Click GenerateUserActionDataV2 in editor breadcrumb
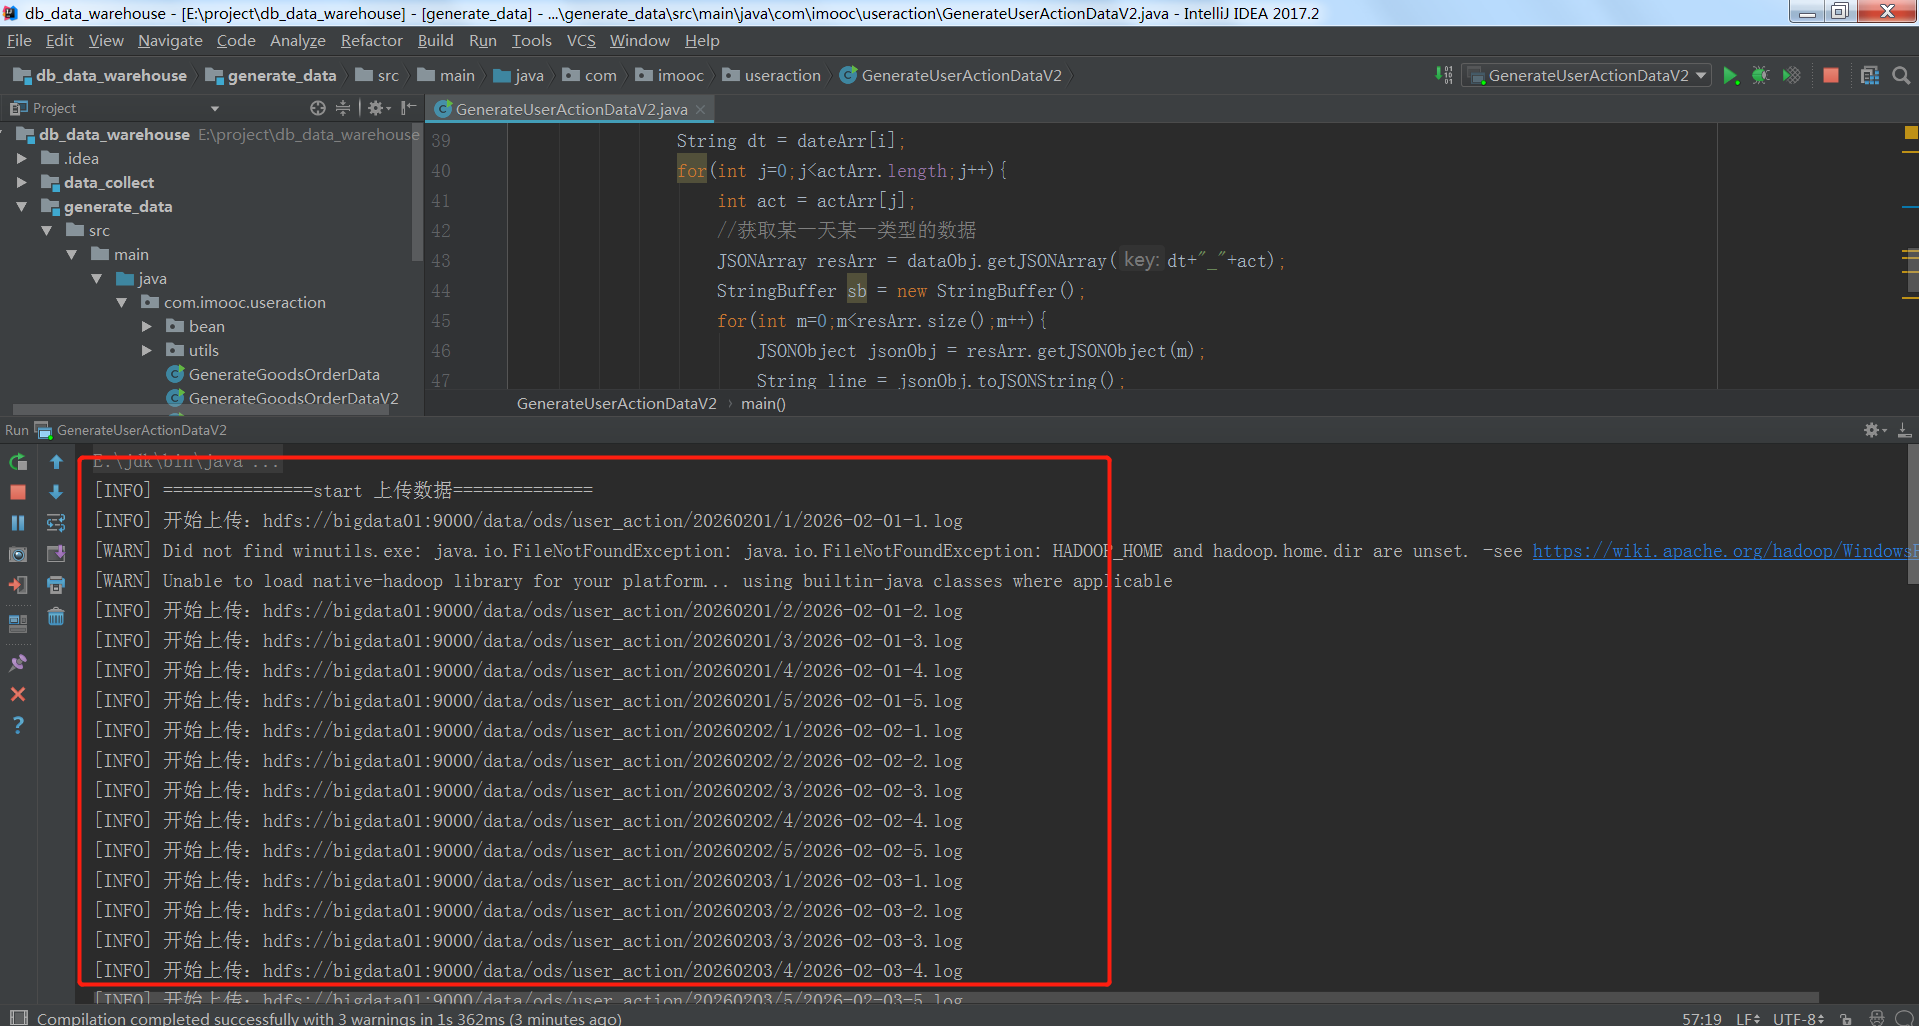The width and height of the screenshot is (1919, 1026). coord(616,404)
